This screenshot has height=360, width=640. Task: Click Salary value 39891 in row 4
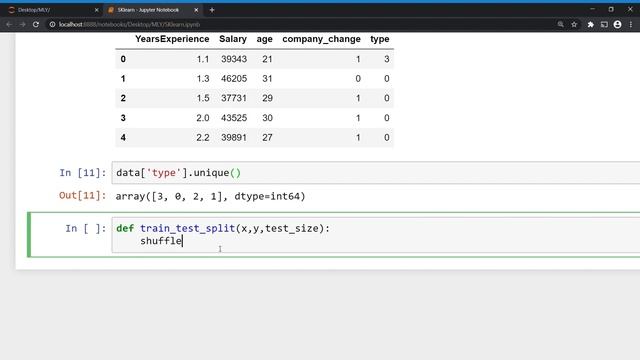pos(234,138)
